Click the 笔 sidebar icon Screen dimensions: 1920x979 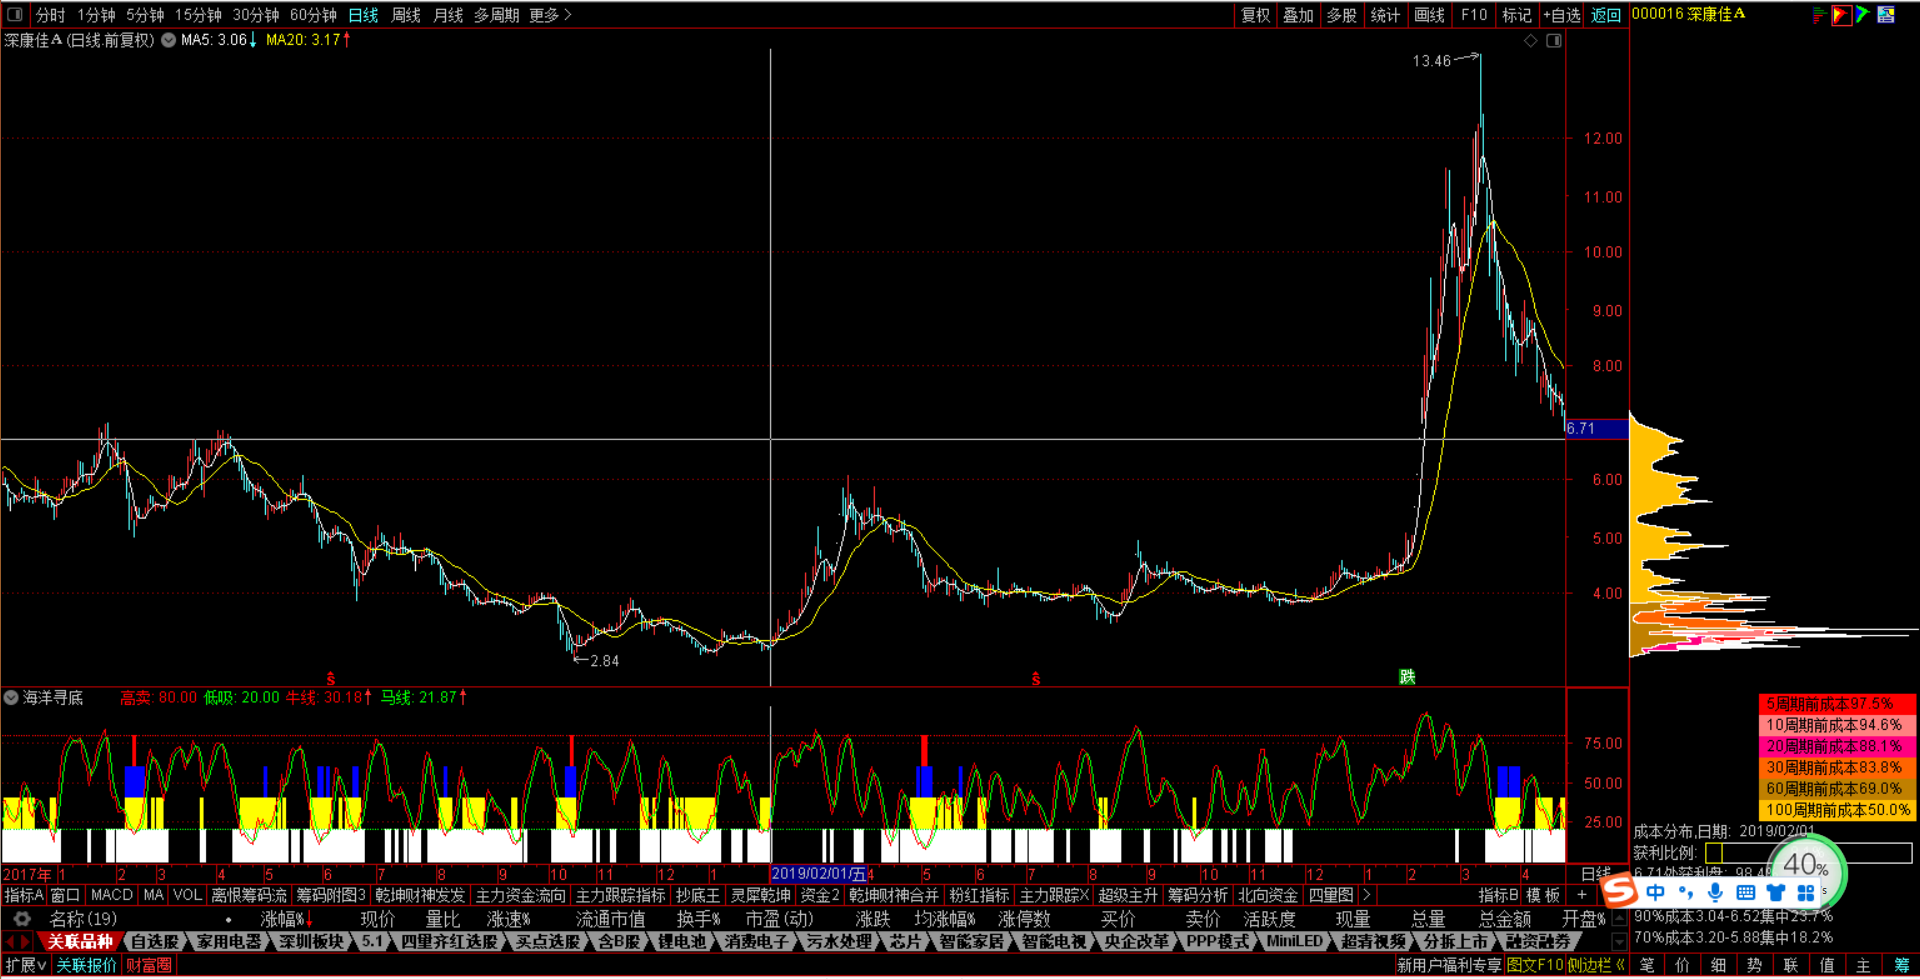coord(1646,965)
